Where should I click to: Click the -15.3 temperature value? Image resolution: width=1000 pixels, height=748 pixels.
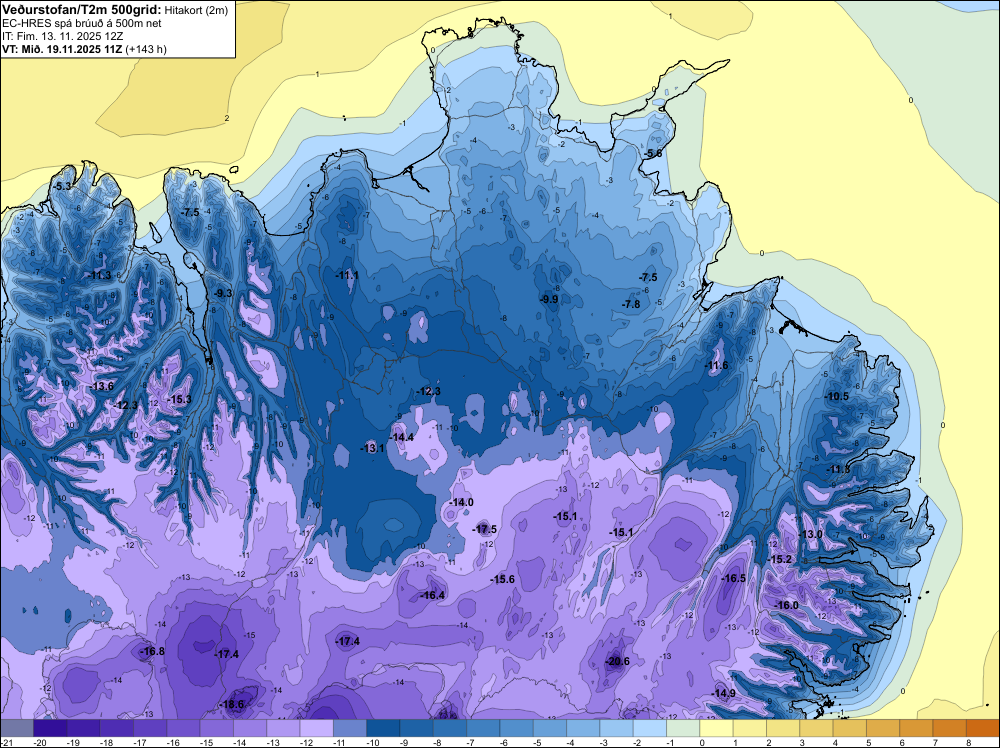179,399
